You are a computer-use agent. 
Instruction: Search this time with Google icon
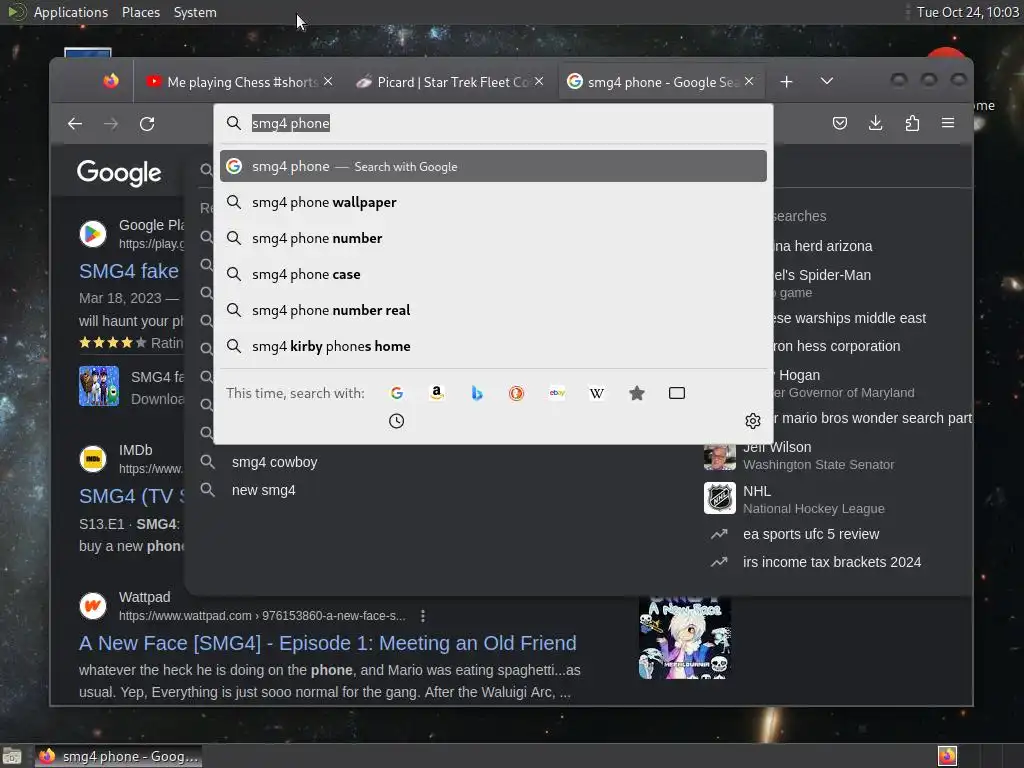pyautogui.click(x=397, y=393)
